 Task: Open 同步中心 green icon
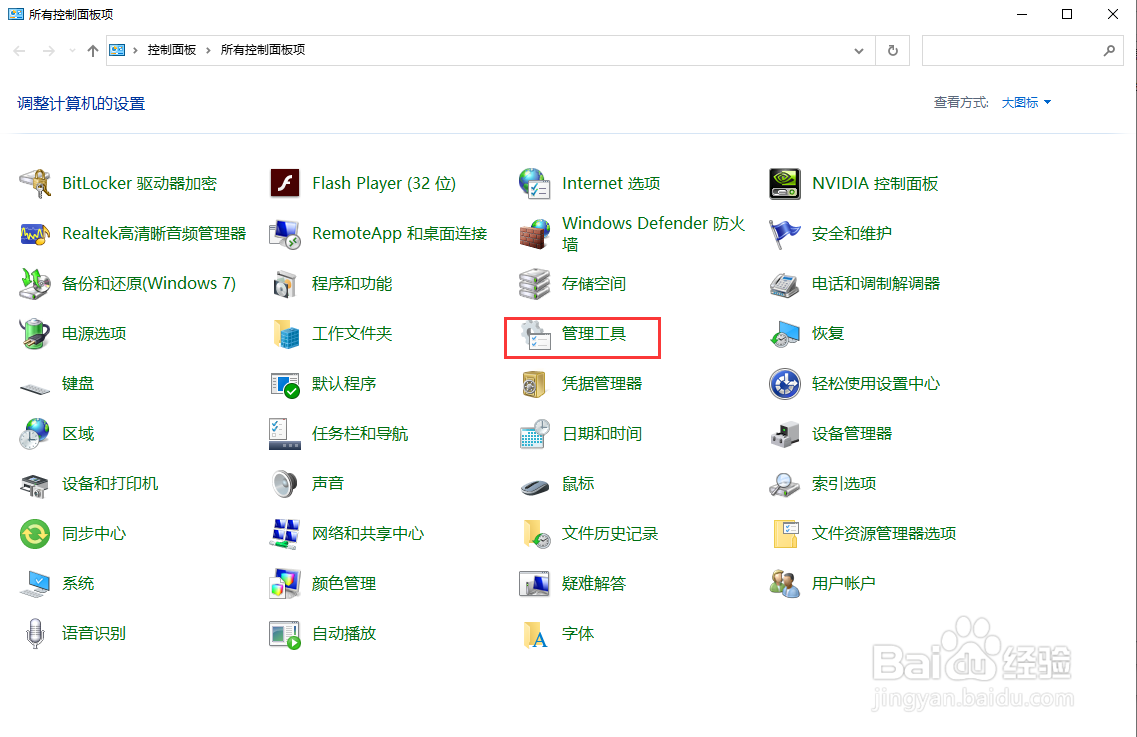[35, 534]
